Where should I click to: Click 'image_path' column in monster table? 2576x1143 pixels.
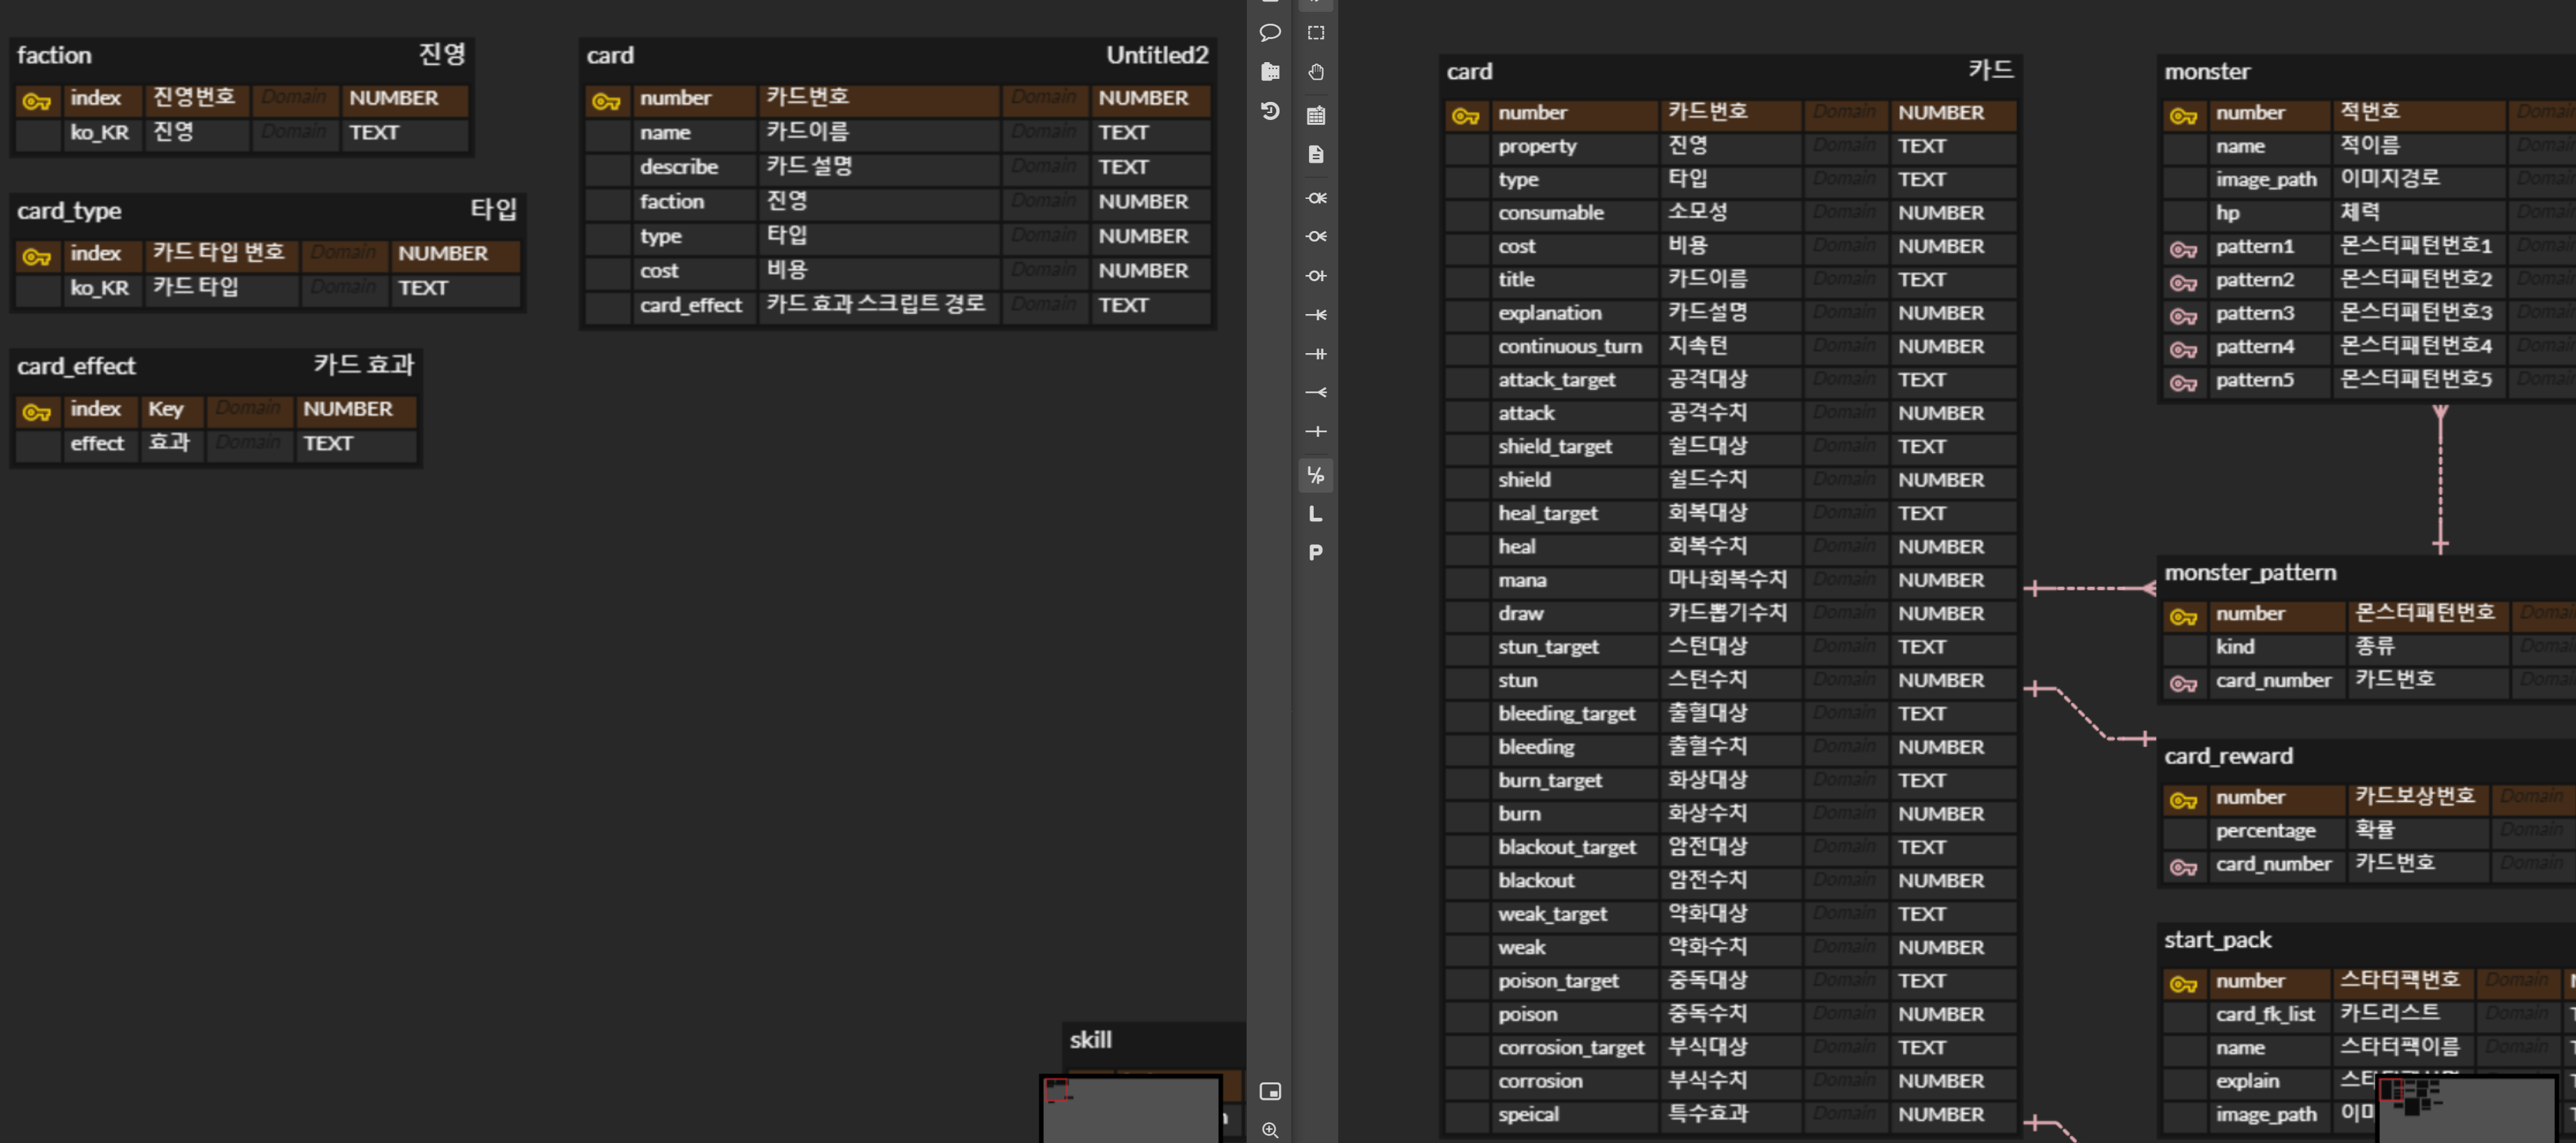pyautogui.click(x=2265, y=180)
